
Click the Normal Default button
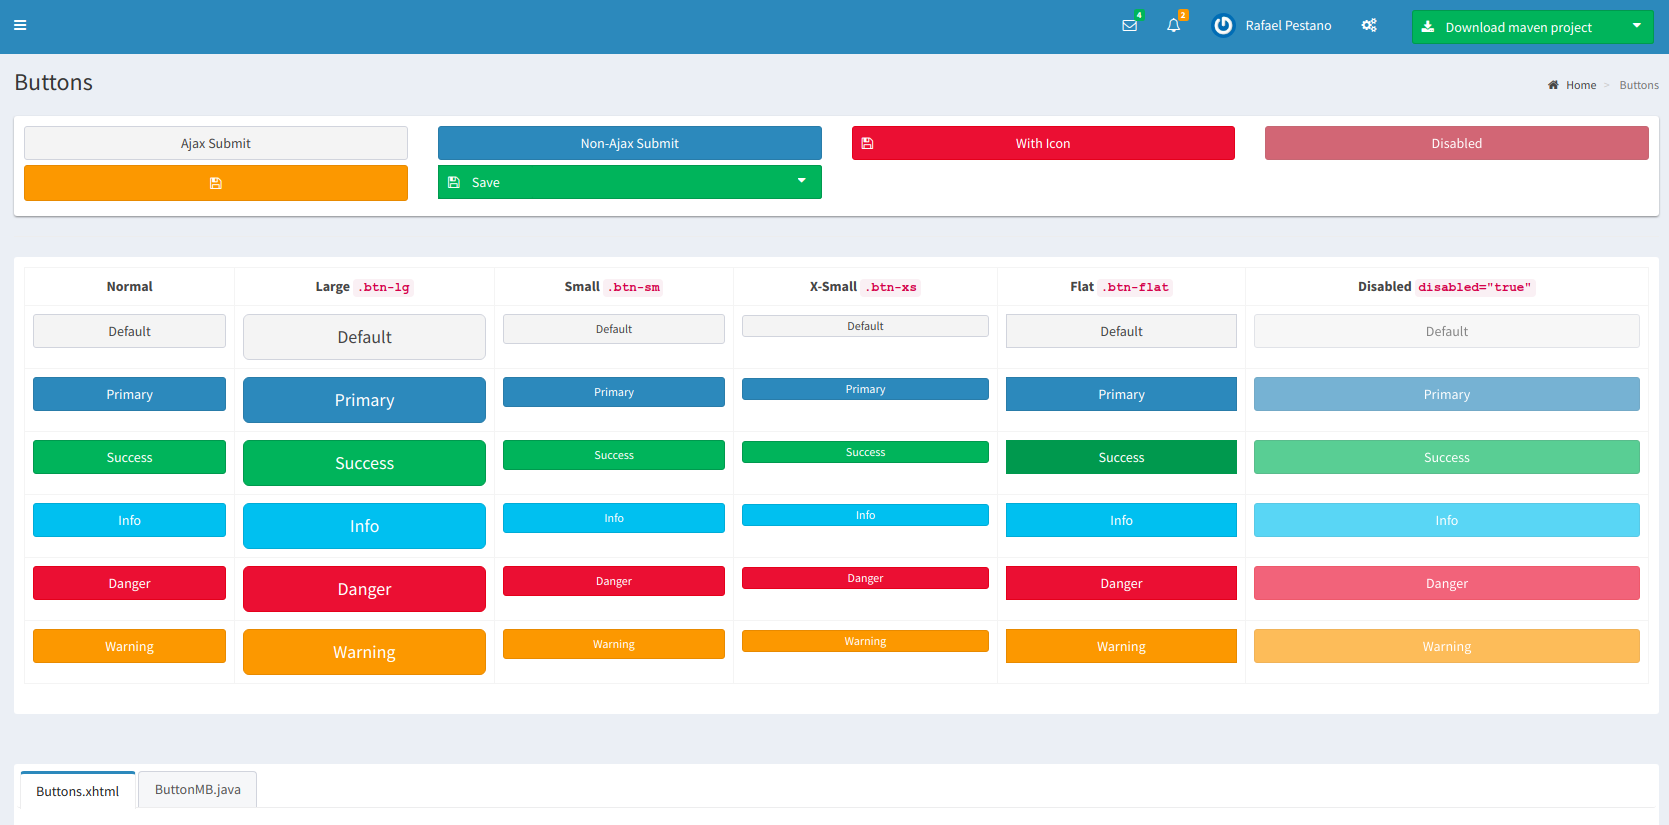[130, 331]
